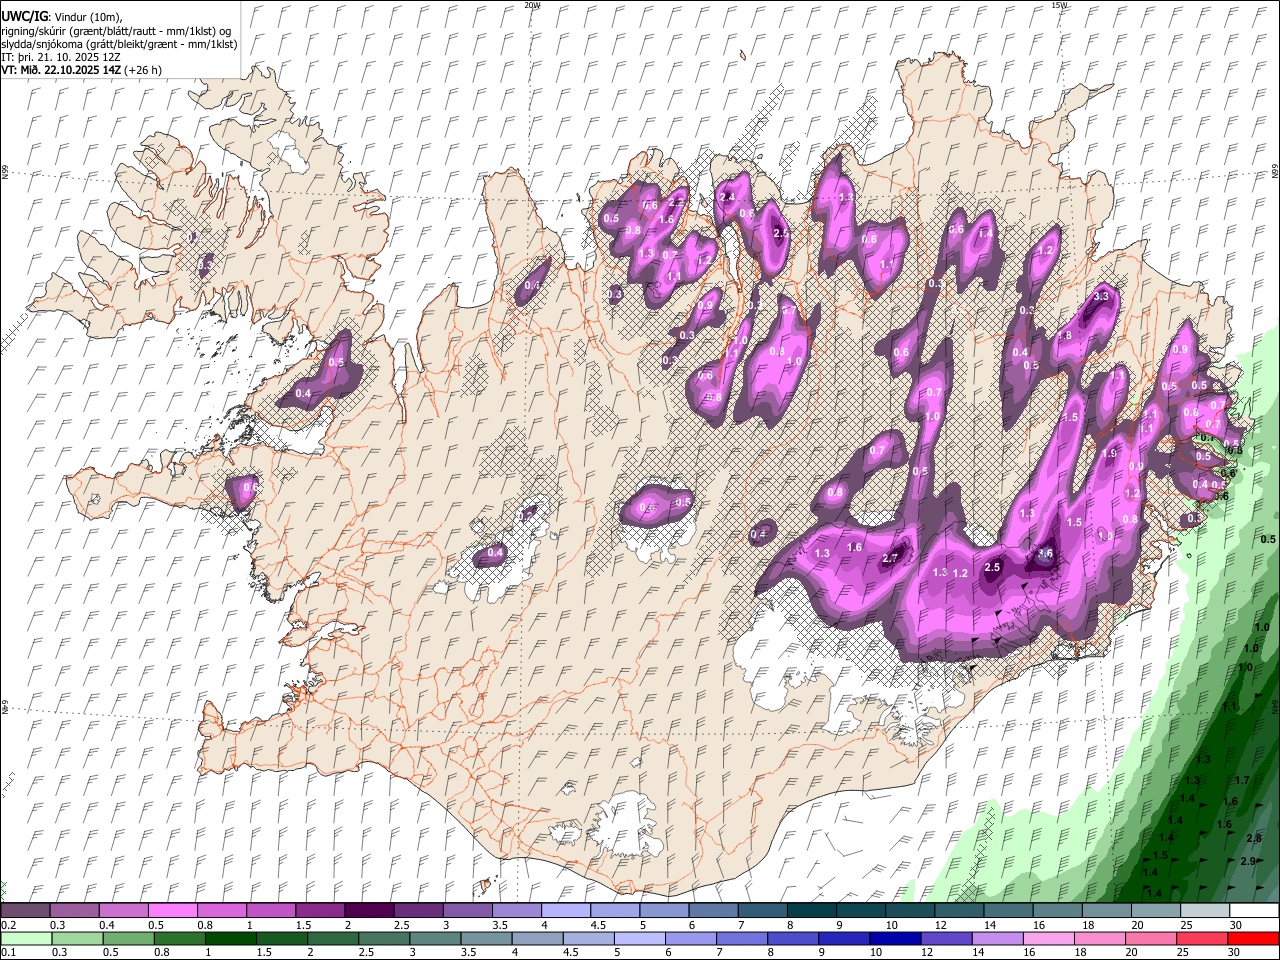Click the 'rigning/skúrir' legend description line
Screen dimensions: 1280x960
point(117,31)
